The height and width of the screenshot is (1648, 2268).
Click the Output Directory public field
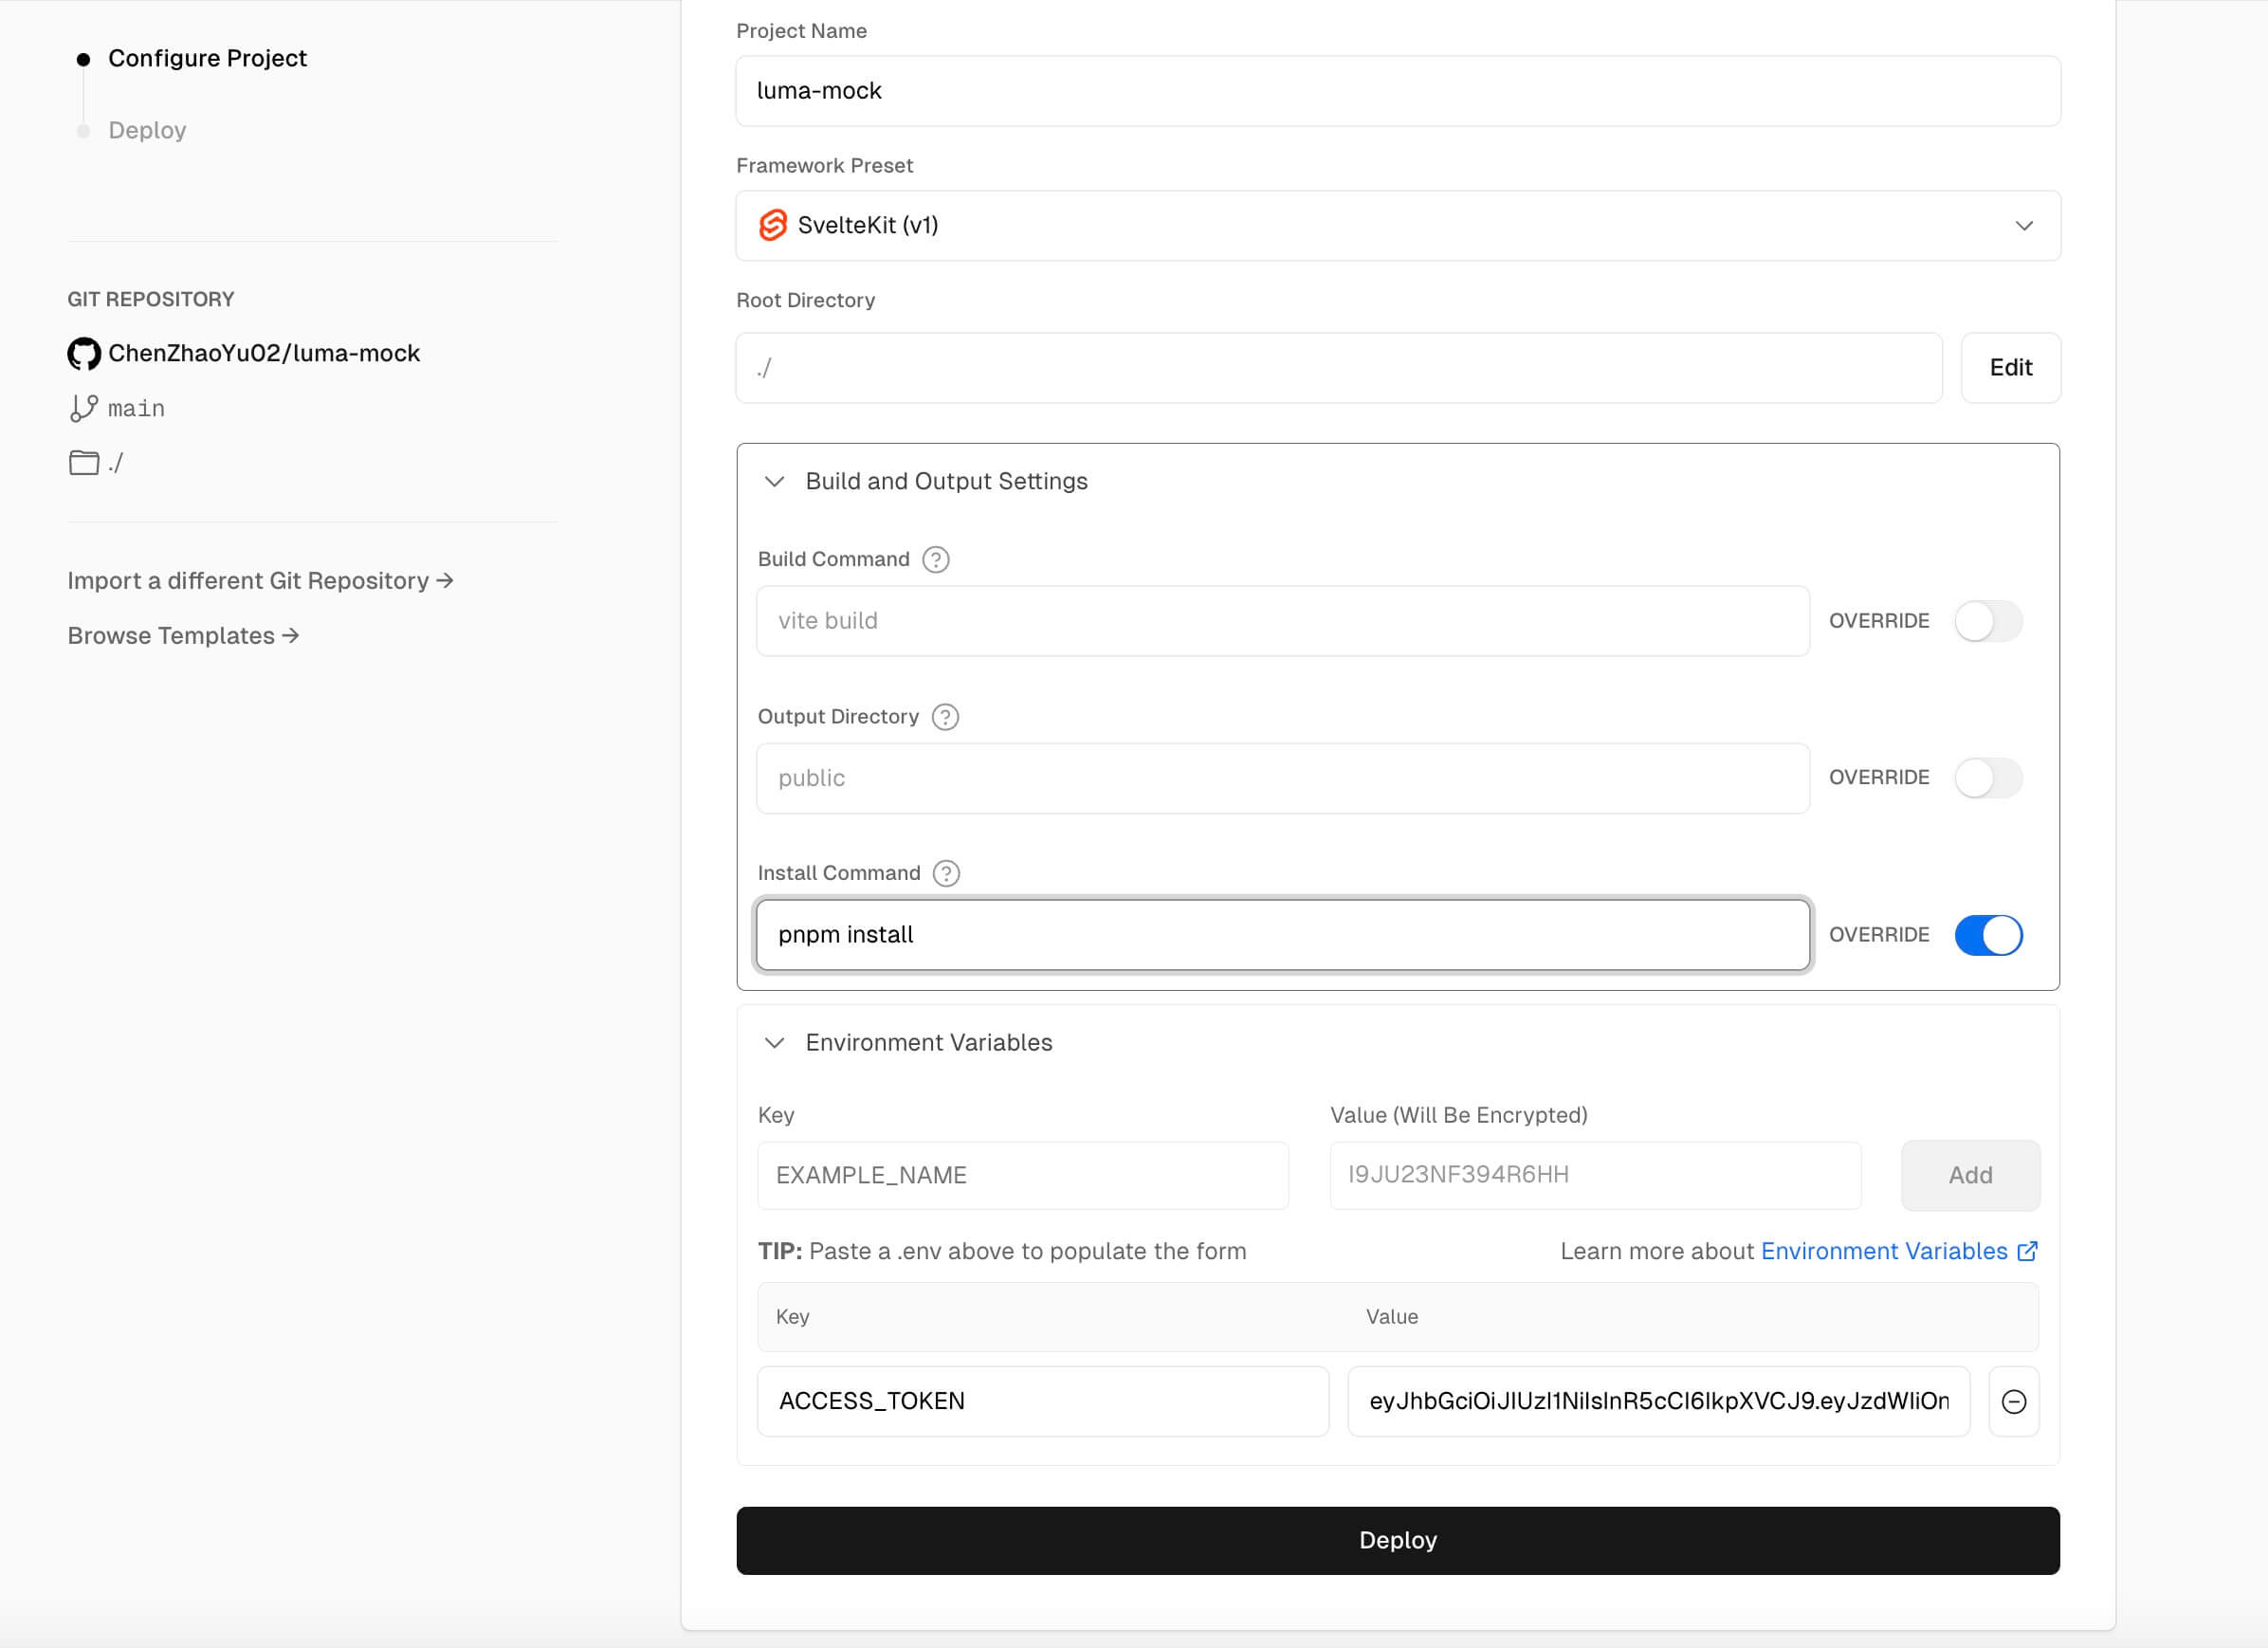coord(1283,778)
